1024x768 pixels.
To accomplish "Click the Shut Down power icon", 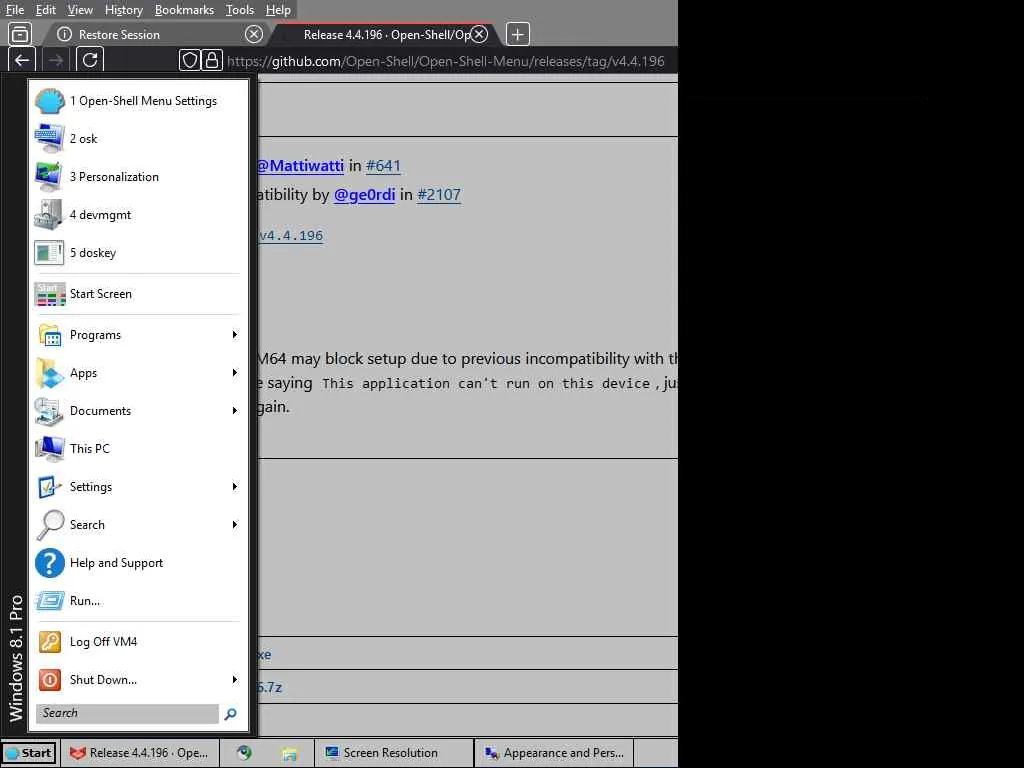I will (x=50, y=680).
